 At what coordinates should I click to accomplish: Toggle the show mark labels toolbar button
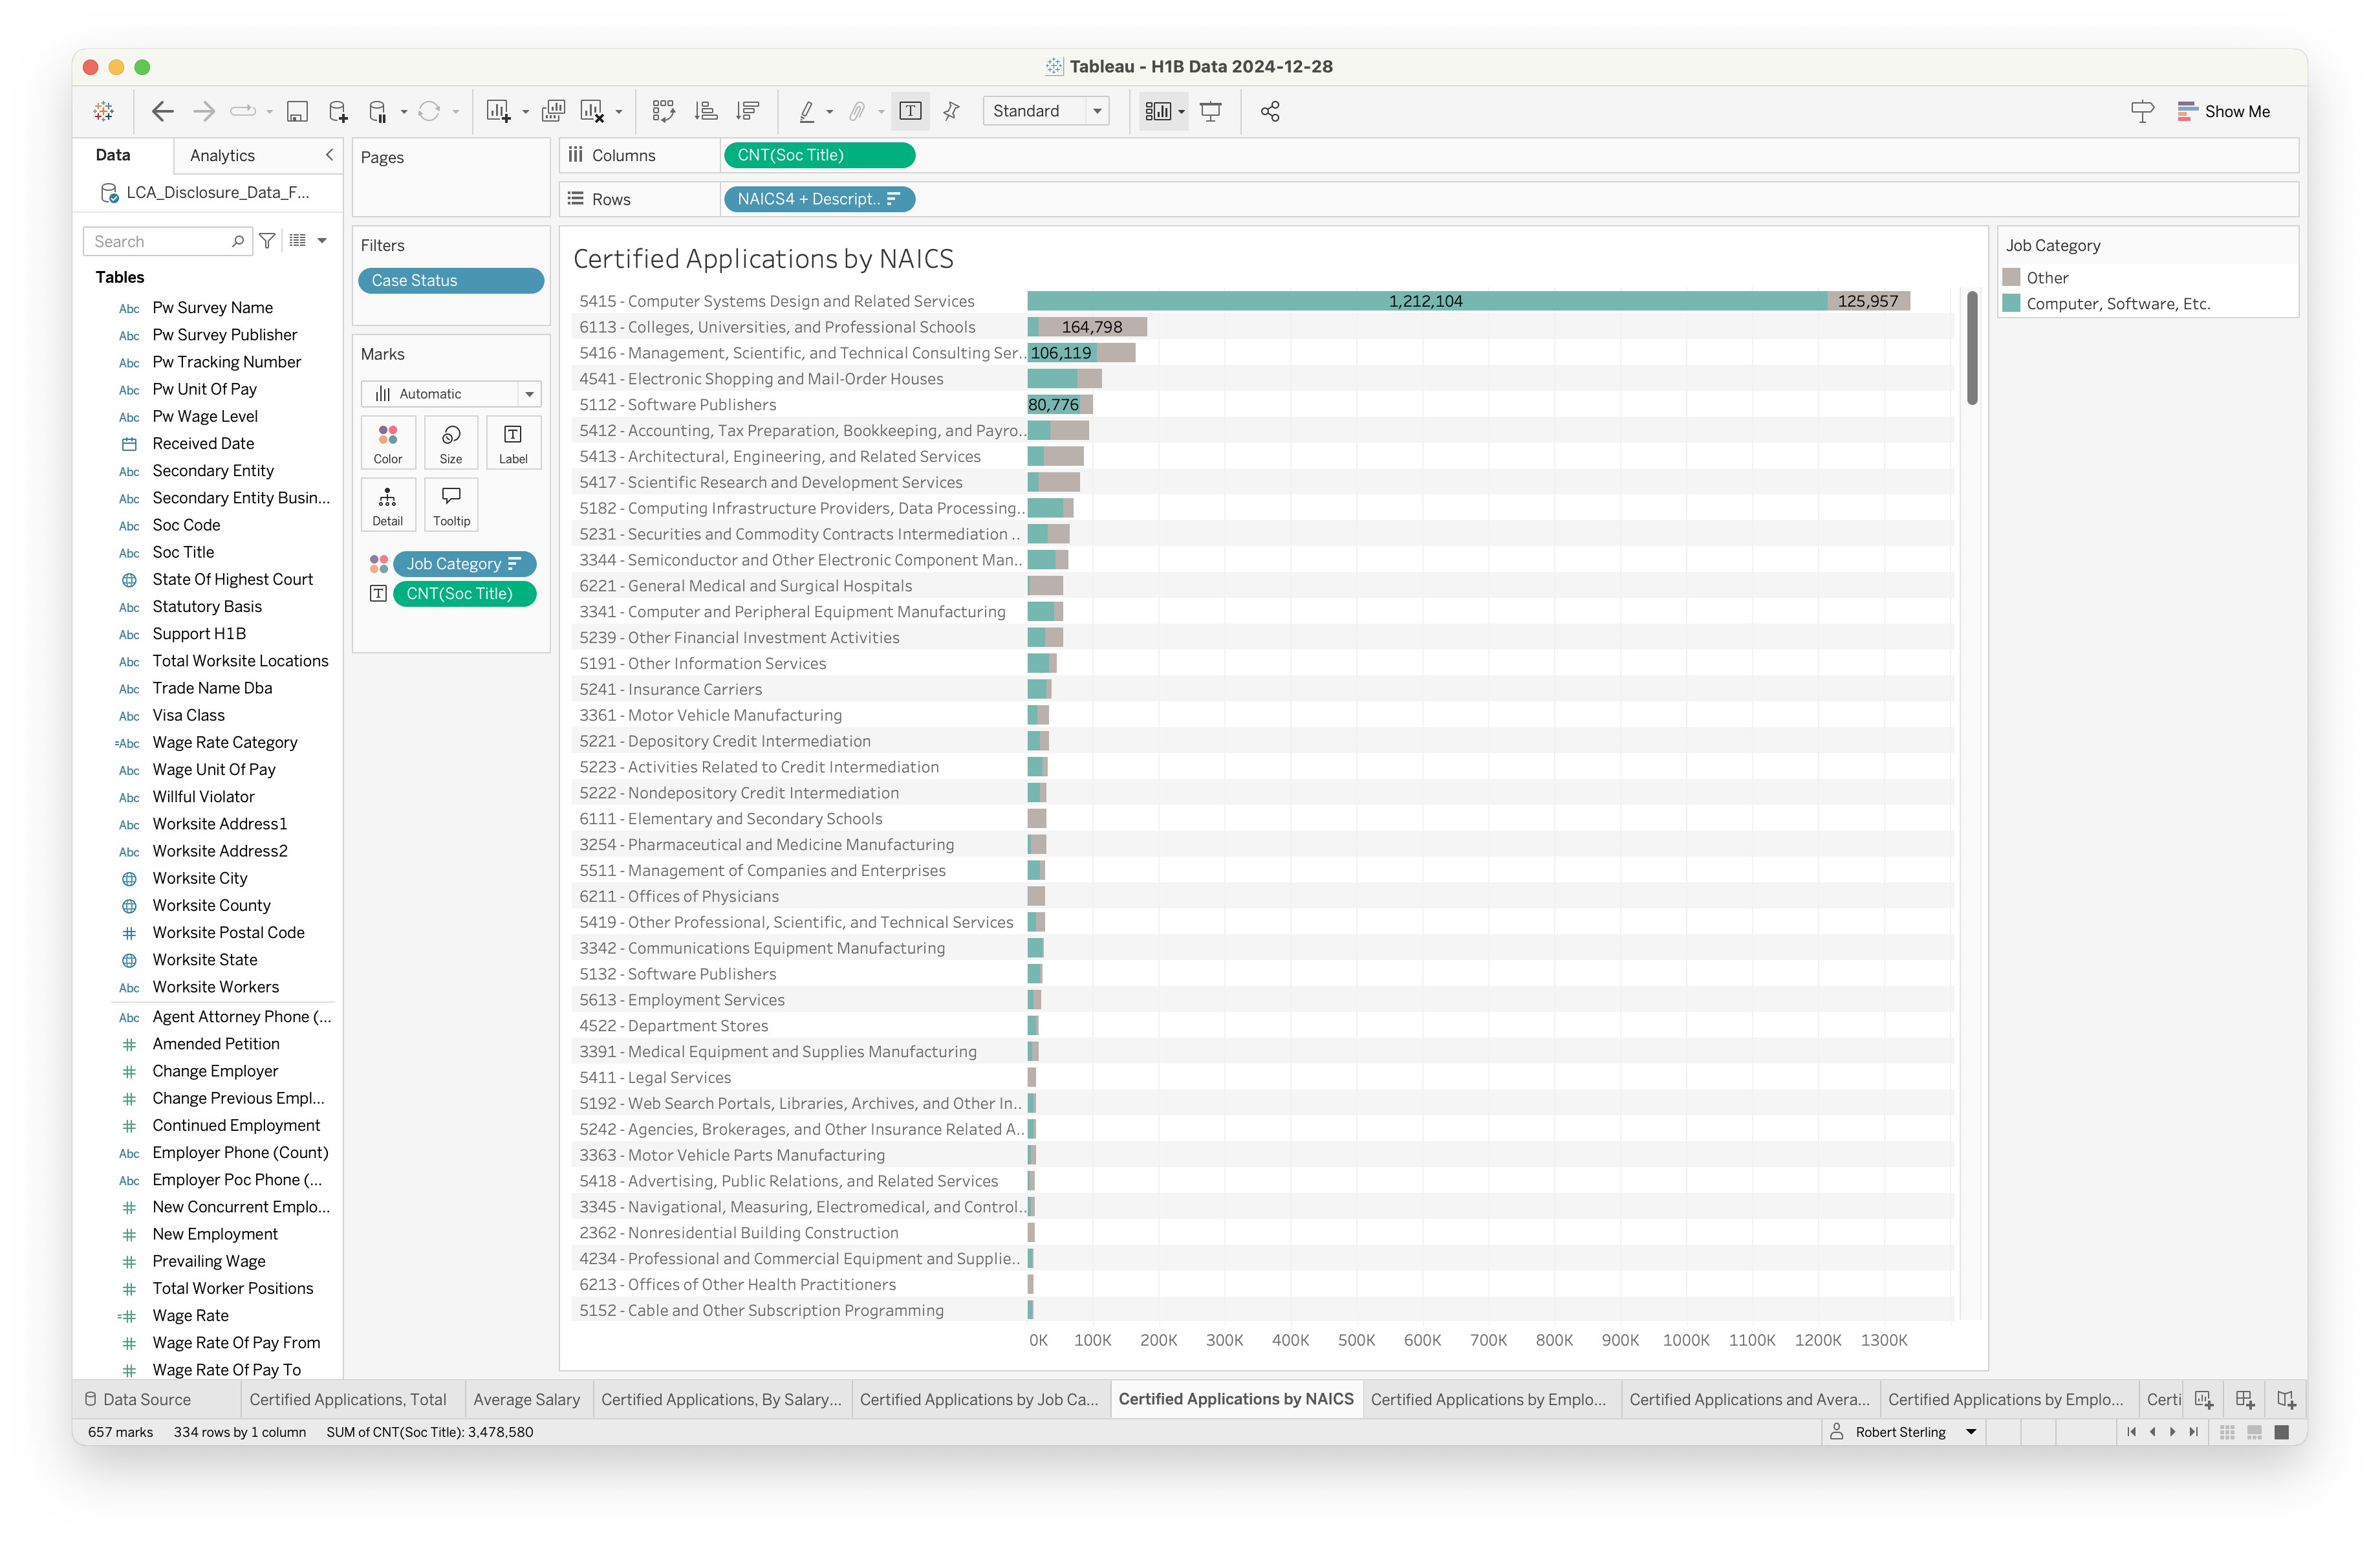910,111
